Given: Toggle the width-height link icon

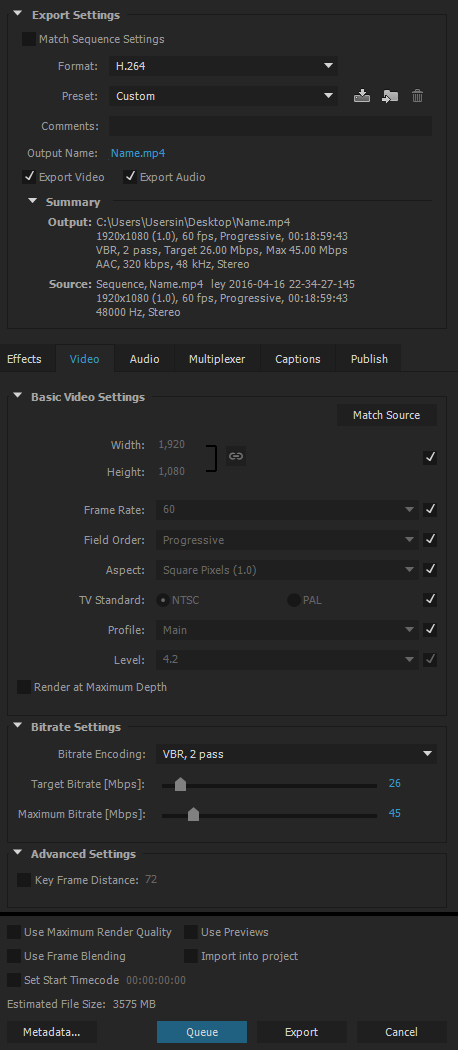Looking at the screenshot, I should (235, 456).
